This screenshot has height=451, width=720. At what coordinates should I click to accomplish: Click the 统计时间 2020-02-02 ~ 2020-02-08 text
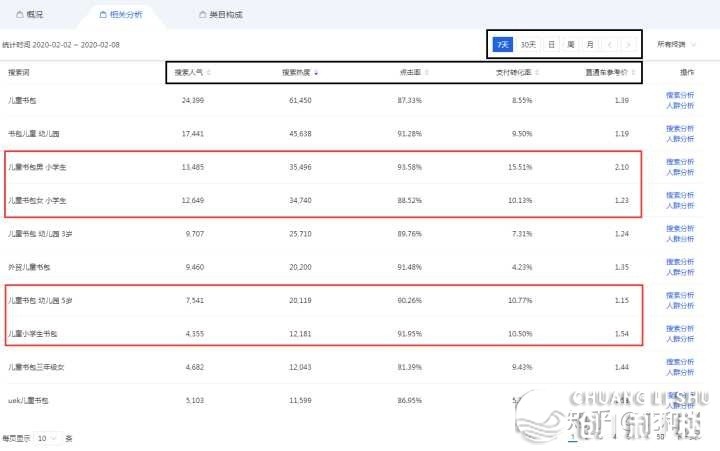[x=61, y=45]
